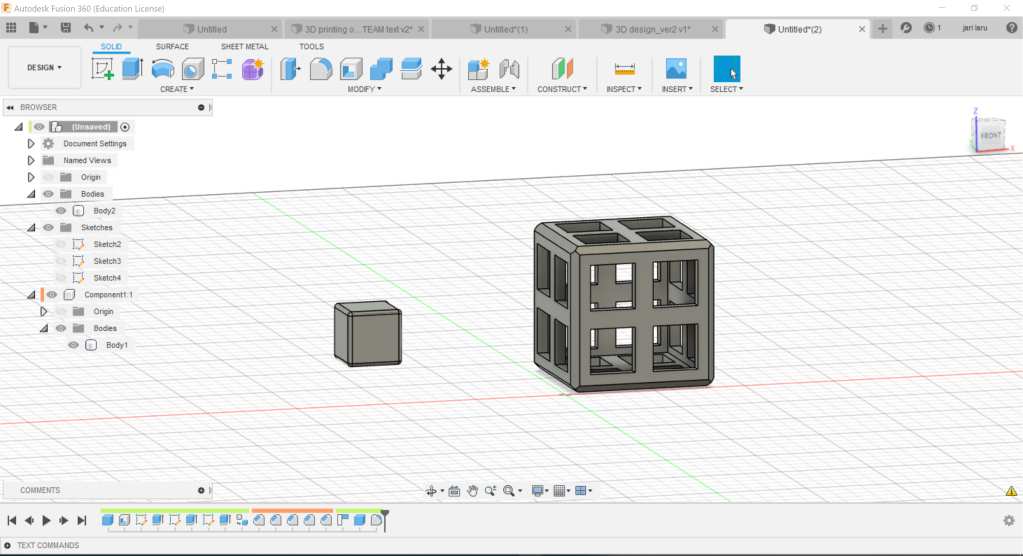The width and height of the screenshot is (1023, 556).
Task: Open the Orbit navigation tool
Action: (x=431, y=491)
